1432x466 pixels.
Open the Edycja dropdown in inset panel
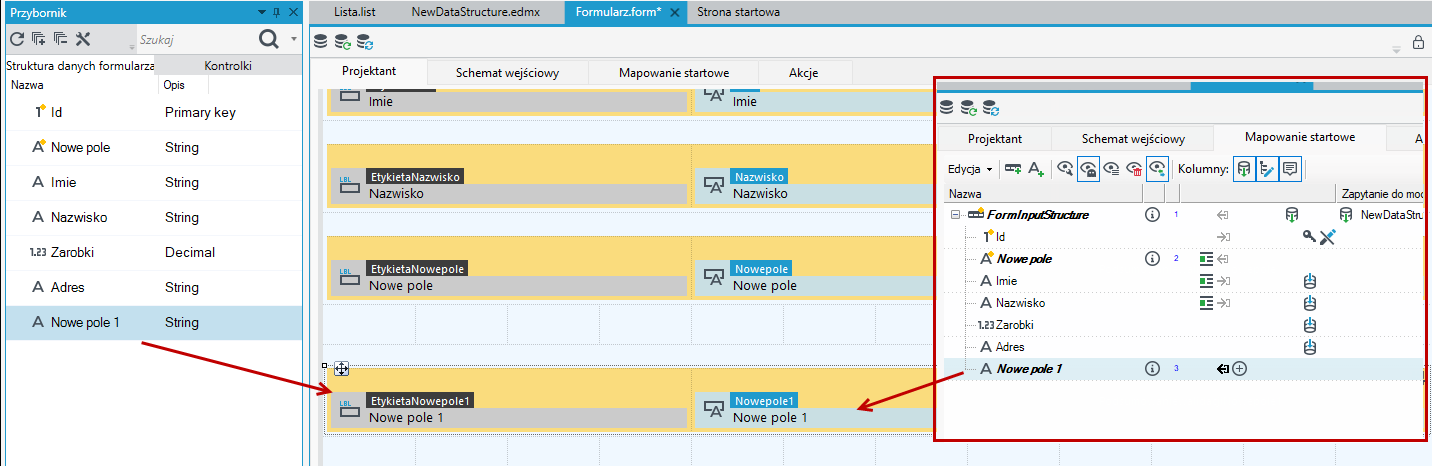970,169
